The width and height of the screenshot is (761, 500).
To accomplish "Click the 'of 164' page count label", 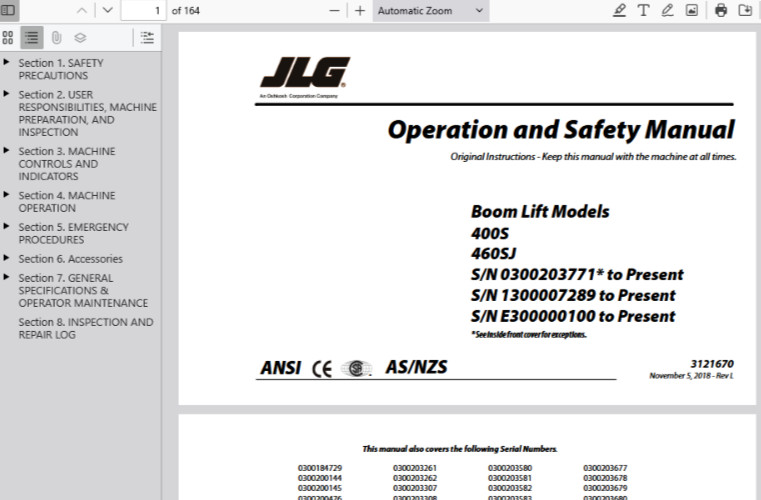I will (x=185, y=11).
